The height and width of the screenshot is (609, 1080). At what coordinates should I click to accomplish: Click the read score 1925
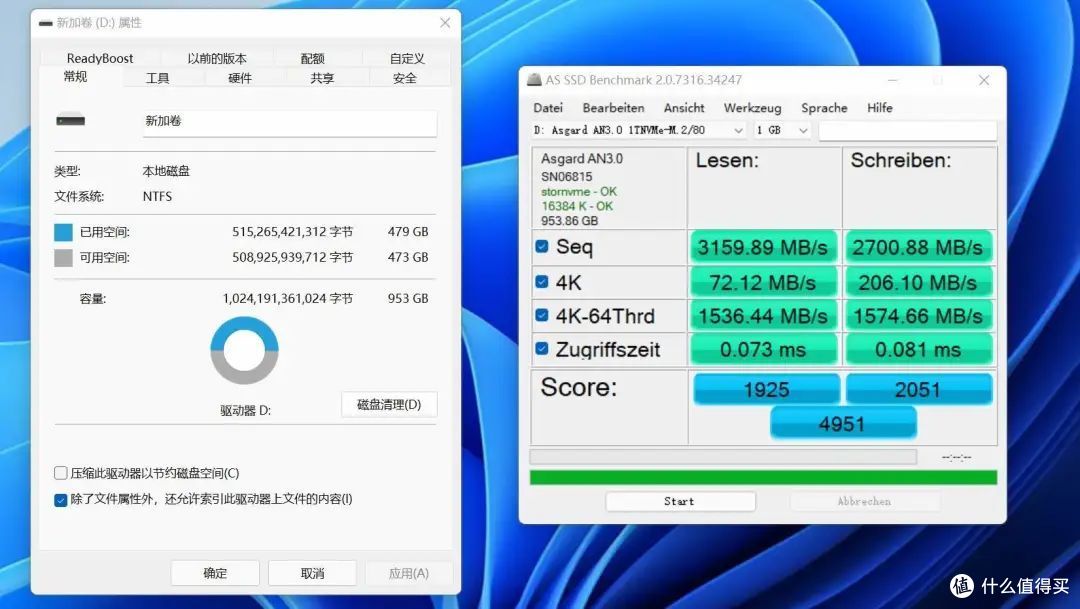[x=767, y=389]
